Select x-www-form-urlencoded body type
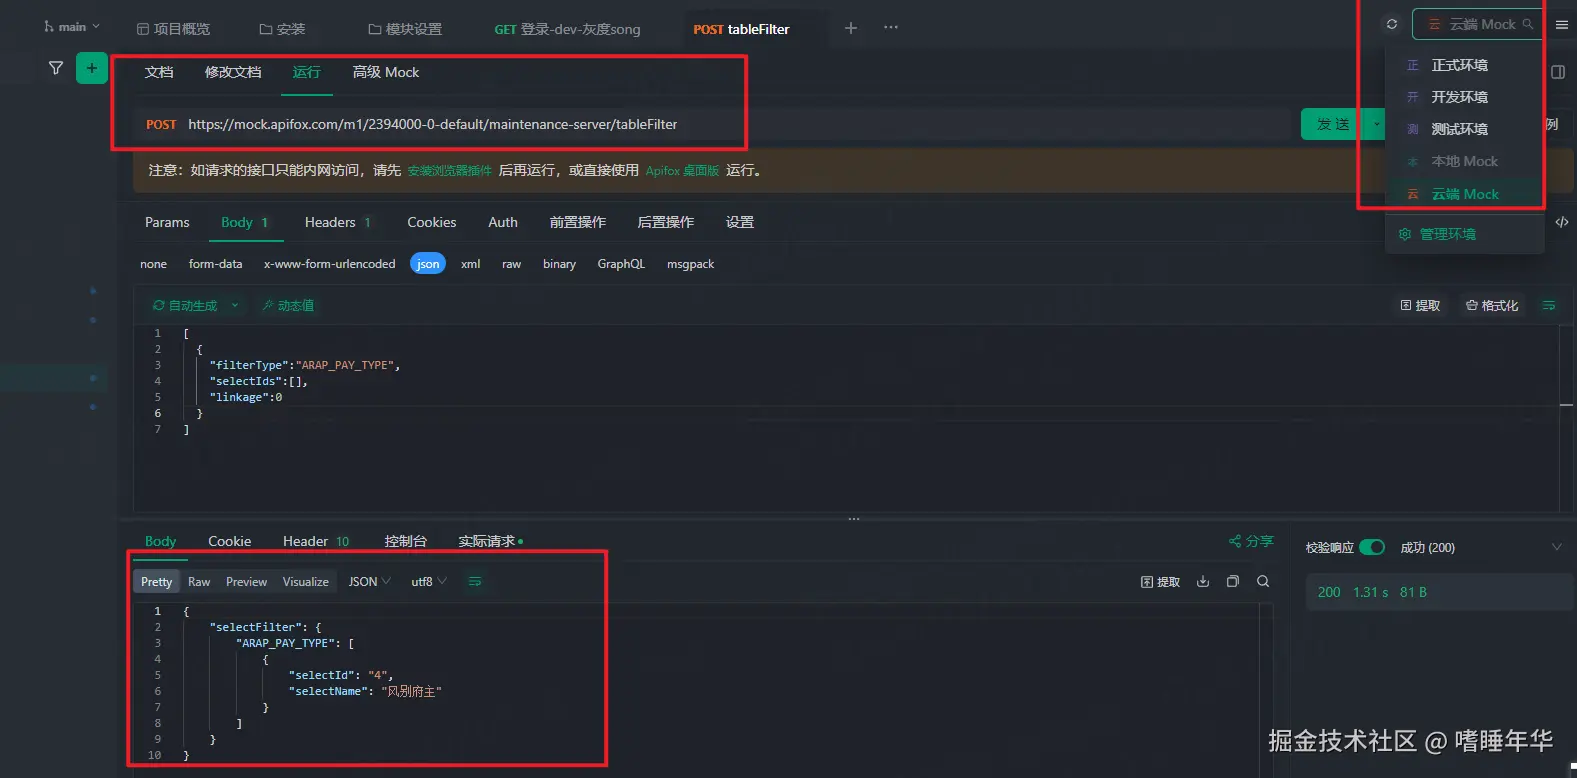1577x778 pixels. (x=330, y=264)
